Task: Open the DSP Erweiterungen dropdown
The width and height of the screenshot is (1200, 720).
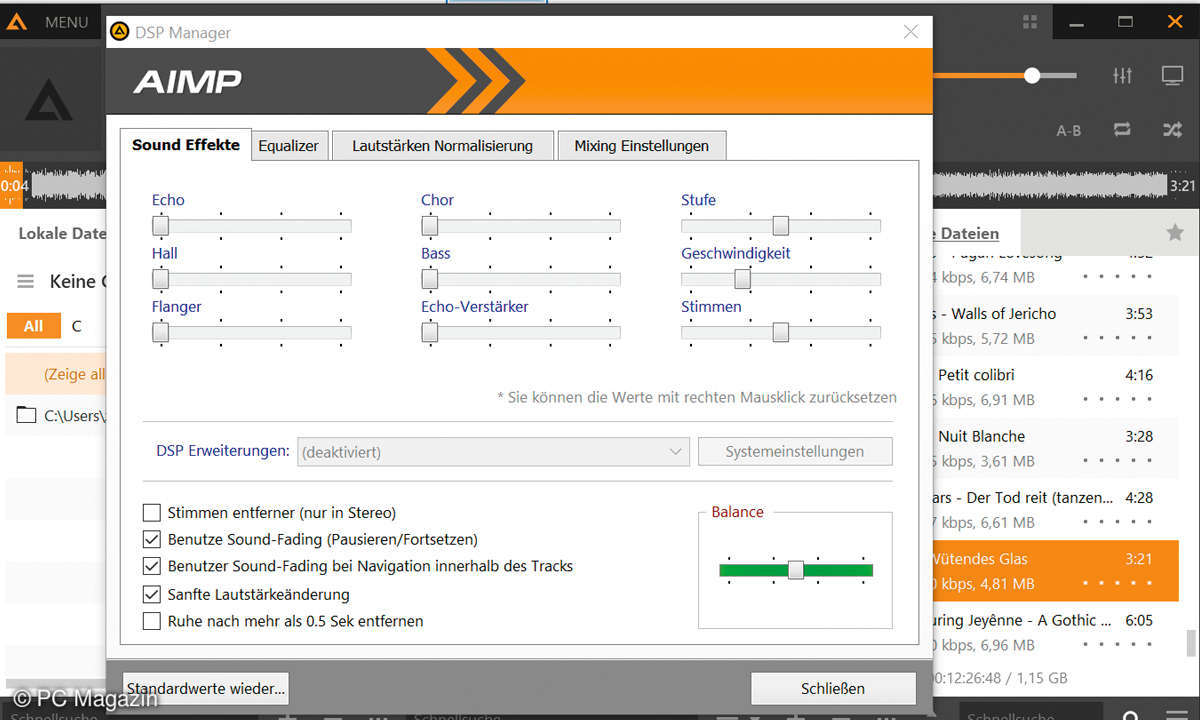Action: click(493, 452)
